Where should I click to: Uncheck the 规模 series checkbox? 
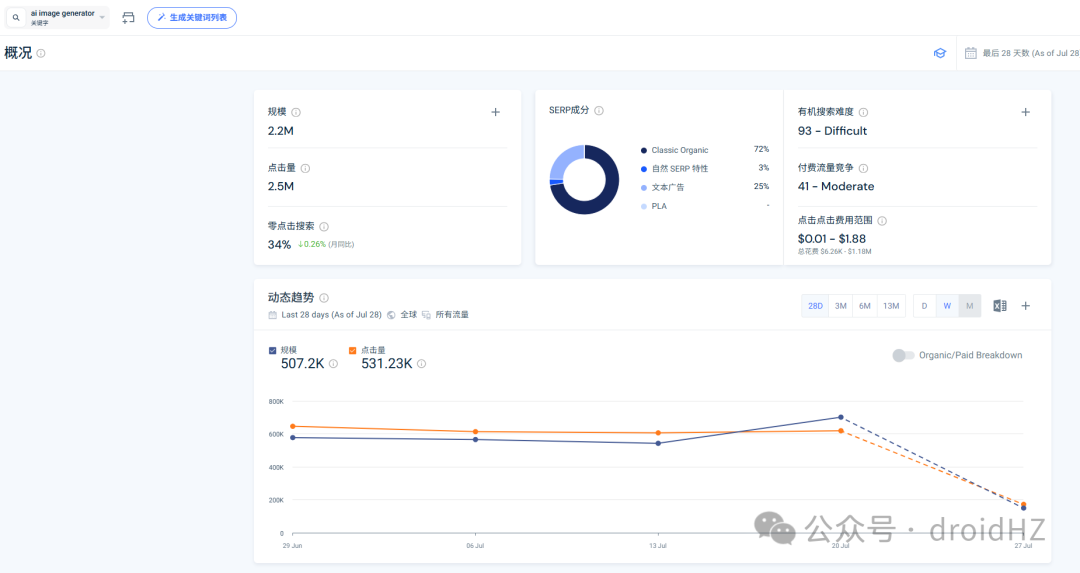click(x=273, y=351)
